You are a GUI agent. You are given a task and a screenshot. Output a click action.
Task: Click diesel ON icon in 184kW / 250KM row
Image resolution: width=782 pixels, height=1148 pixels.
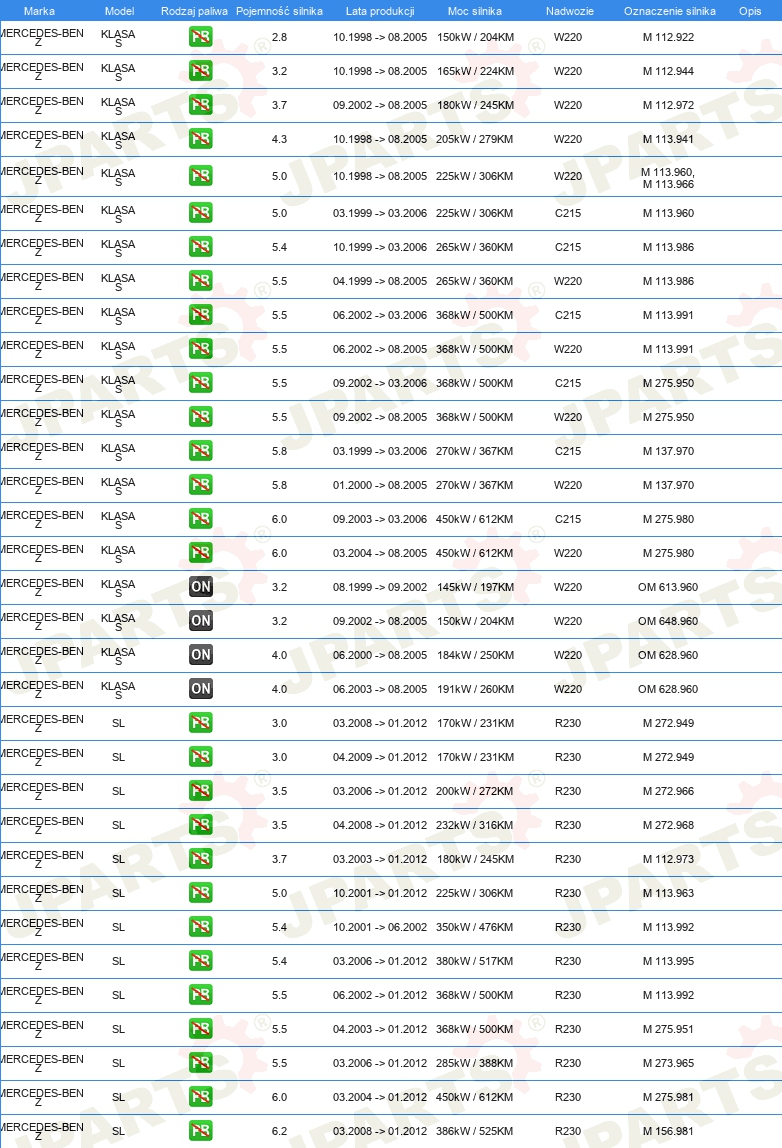[201, 655]
